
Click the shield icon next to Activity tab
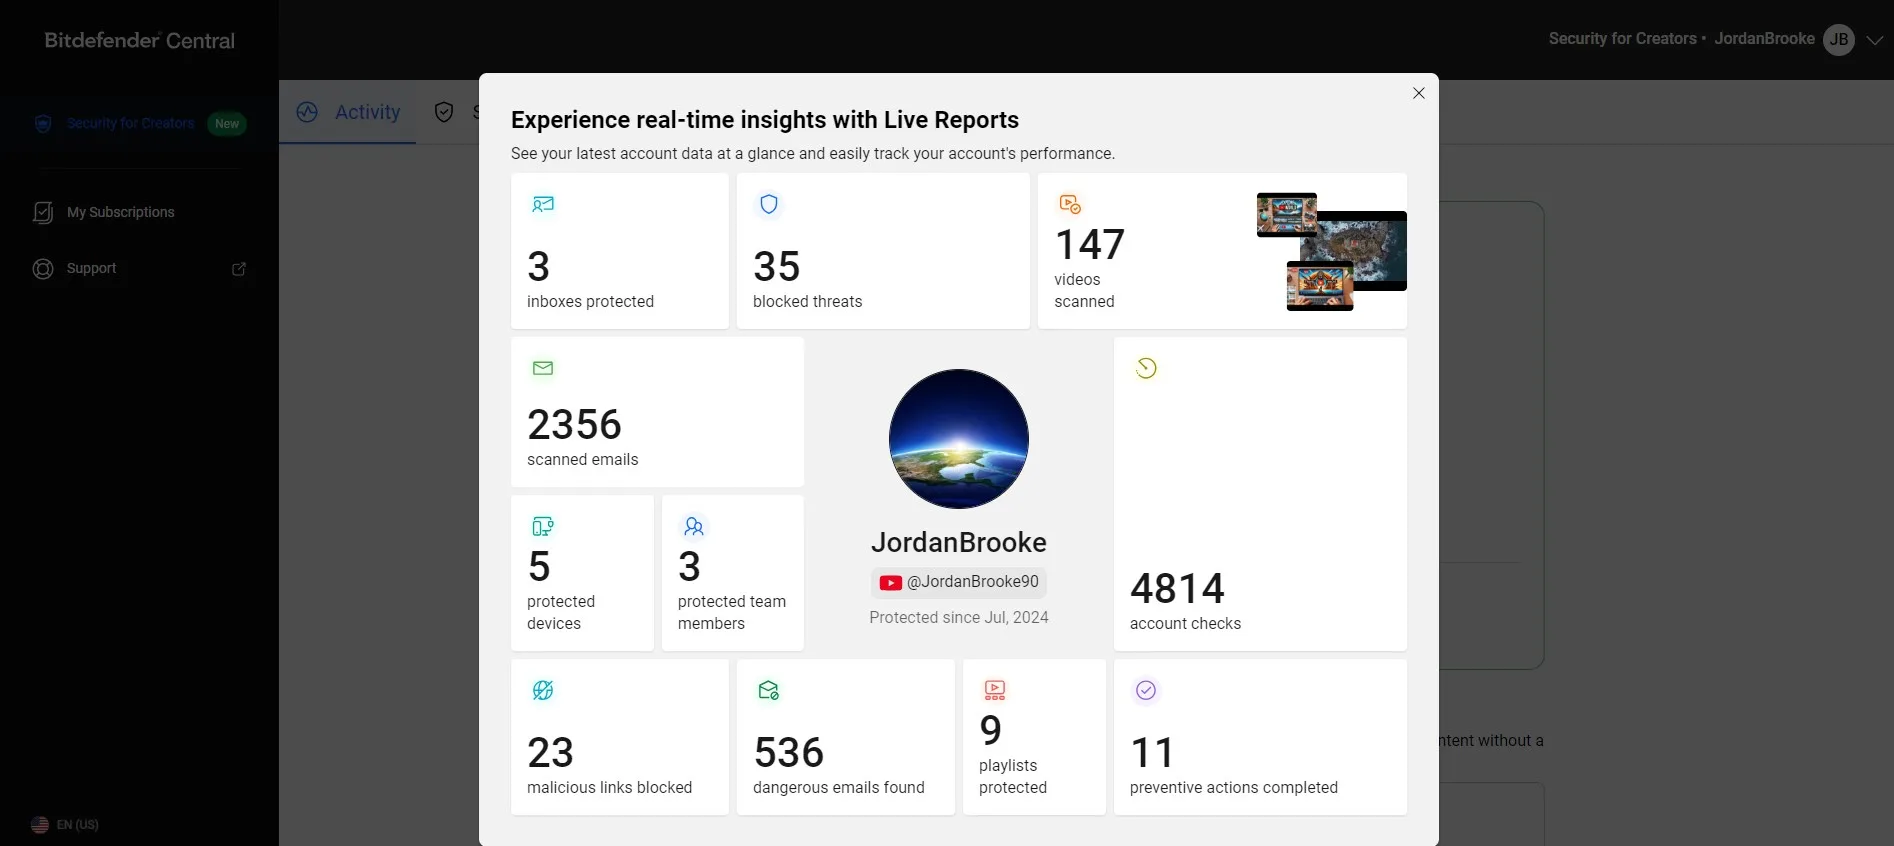pyautogui.click(x=444, y=112)
